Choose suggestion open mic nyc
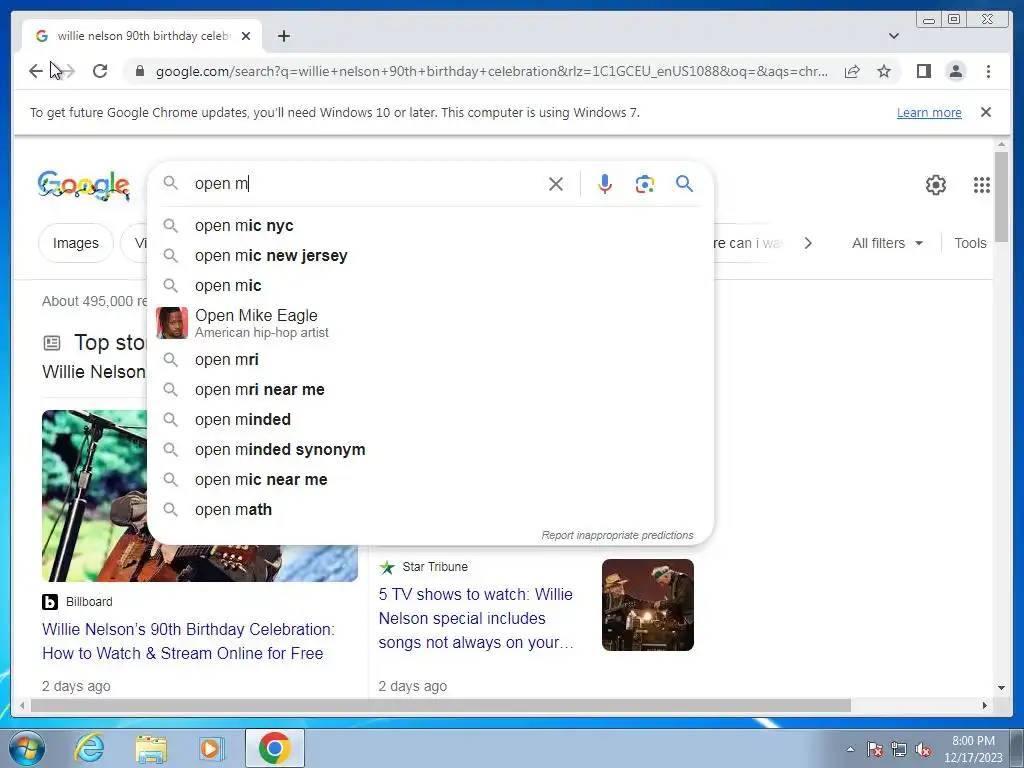Image resolution: width=1024 pixels, height=768 pixels. click(430, 225)
